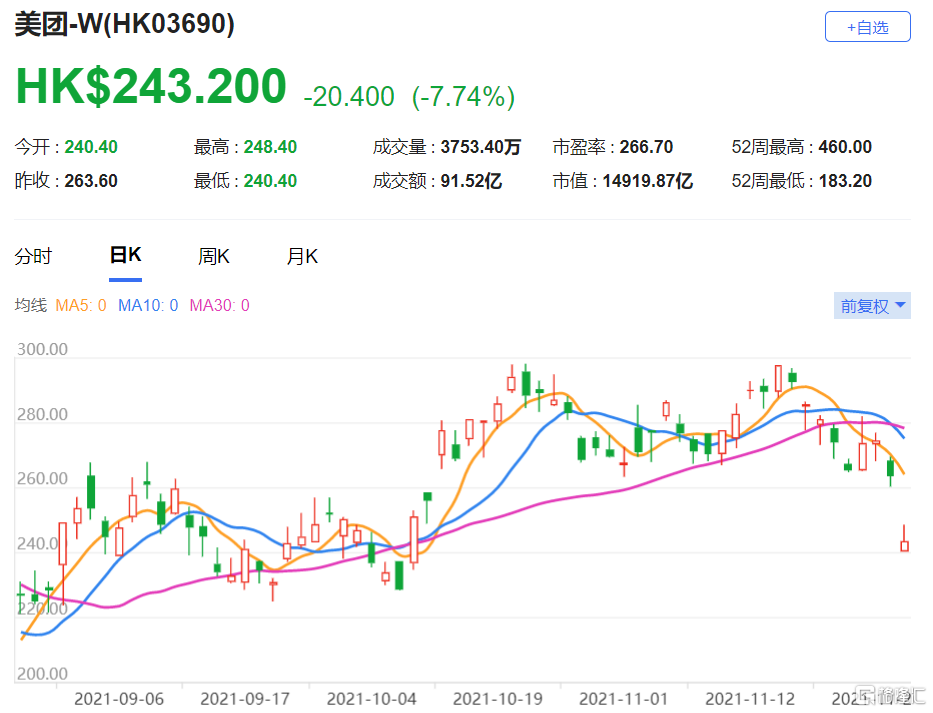Click the MA5 moving average label
Screen dimensions: 933x713
(x=81, y=305)
